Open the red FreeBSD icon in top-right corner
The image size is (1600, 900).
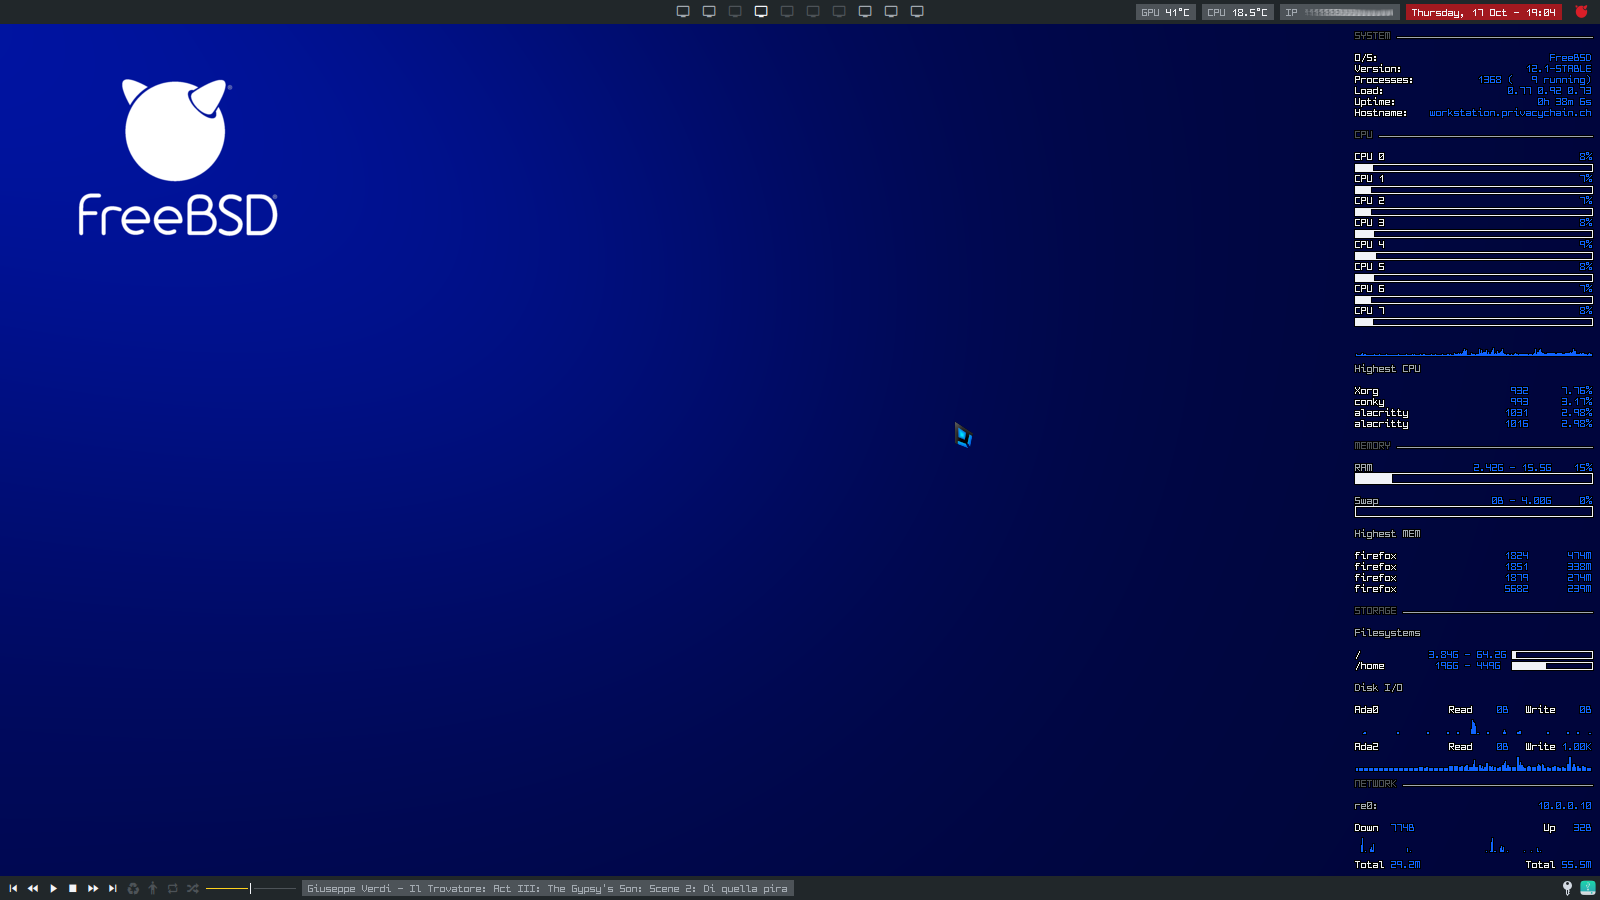tap(1581, 12)
